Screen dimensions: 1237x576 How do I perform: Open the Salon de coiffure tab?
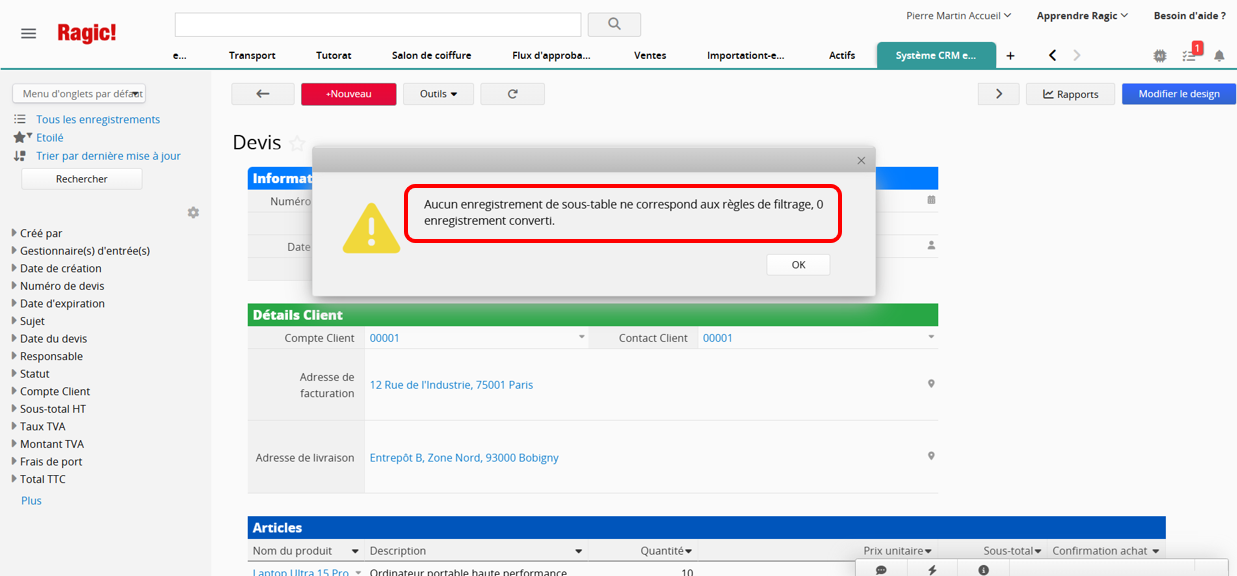point(431,56)
